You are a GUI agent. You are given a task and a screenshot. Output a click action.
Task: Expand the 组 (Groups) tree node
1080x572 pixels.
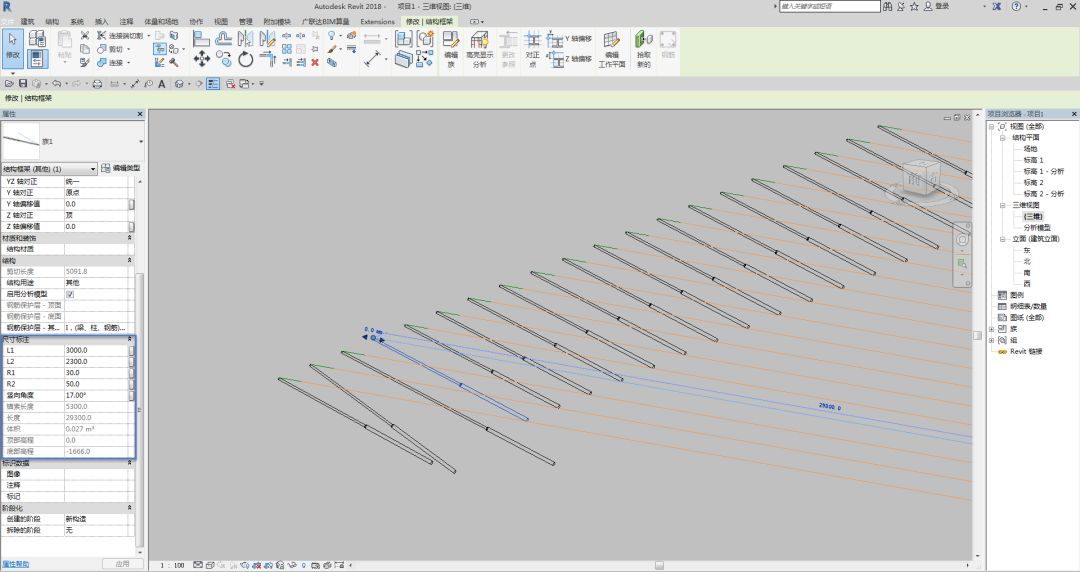pyautogui.click(x=991, y=340)
